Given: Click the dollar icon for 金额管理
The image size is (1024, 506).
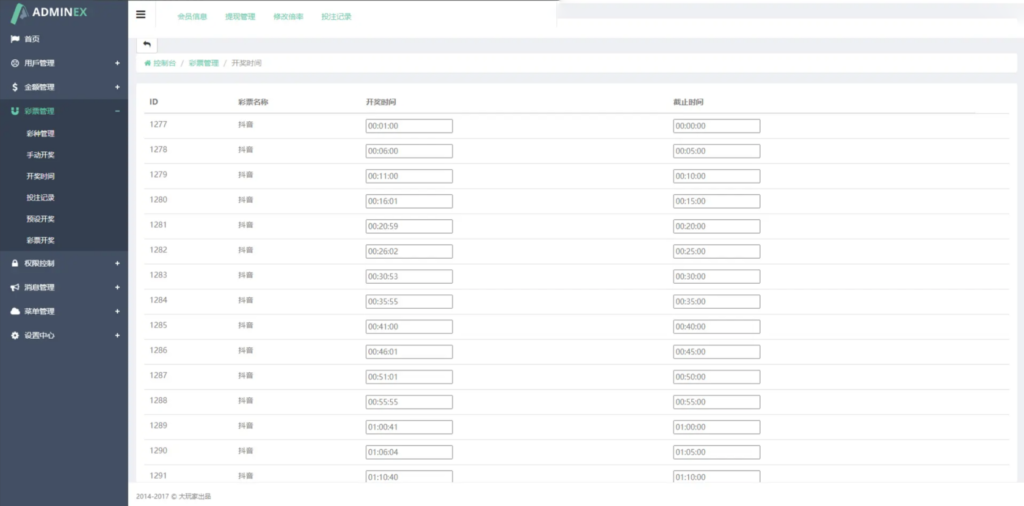Looking at the screenshot, I should pos(14,87).
